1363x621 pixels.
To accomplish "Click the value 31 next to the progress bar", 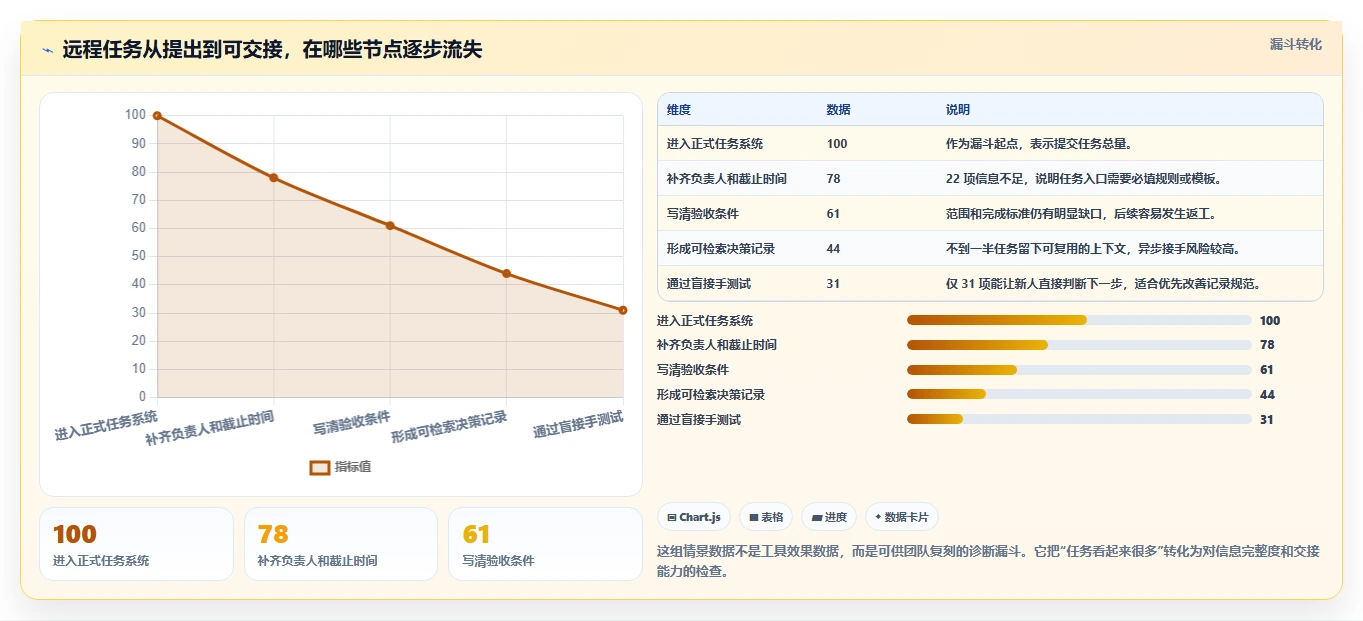I will click(1267, 420).
